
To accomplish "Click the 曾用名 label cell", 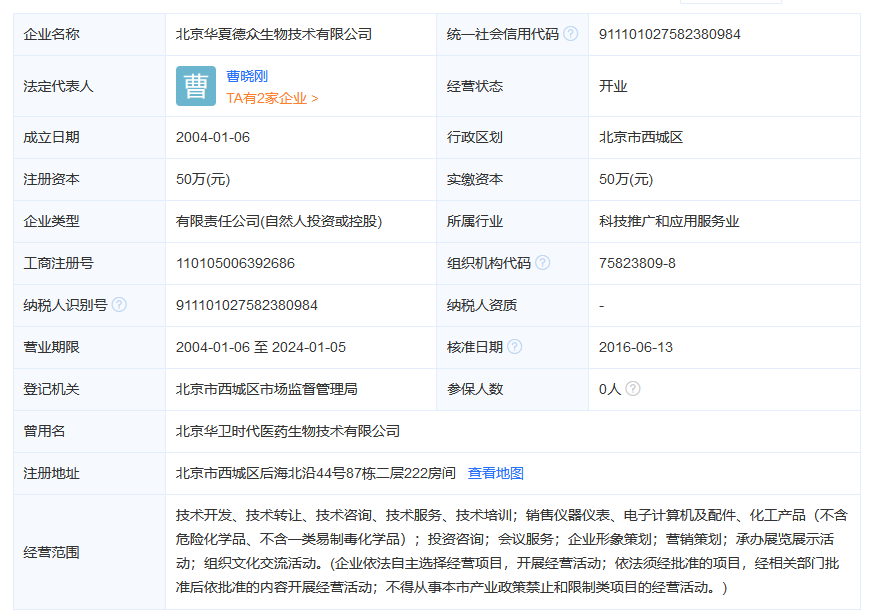I will point(89,431).
